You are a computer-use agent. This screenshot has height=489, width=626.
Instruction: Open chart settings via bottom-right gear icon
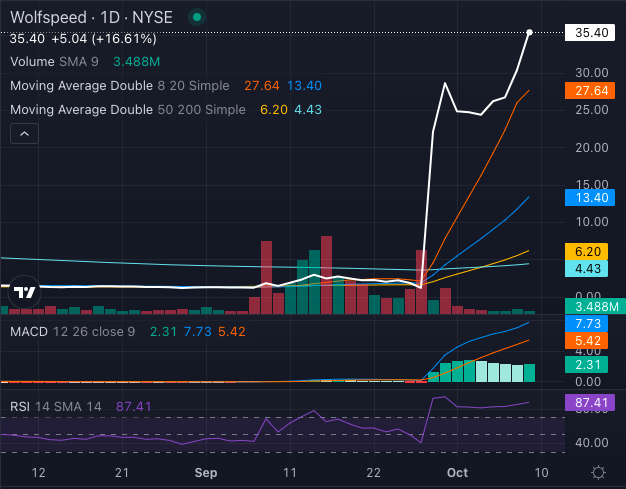point(597,472)
